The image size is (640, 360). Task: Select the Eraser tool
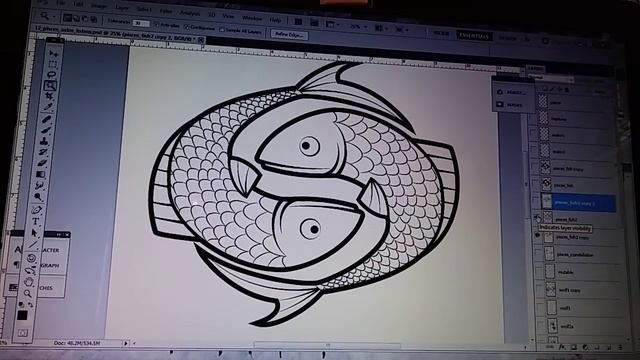[x=42, y=163]
